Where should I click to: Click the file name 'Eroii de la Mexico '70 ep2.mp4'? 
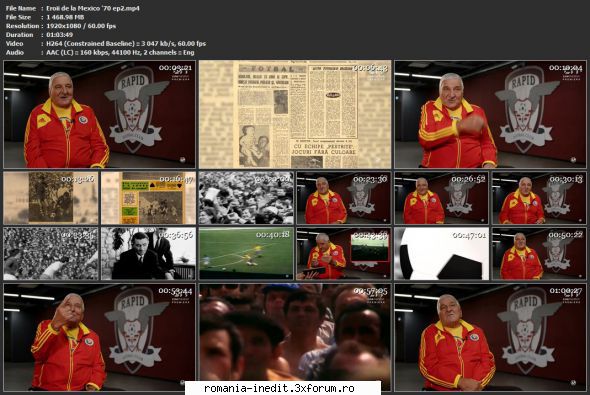pyautogui.click(x=93, y=8)
